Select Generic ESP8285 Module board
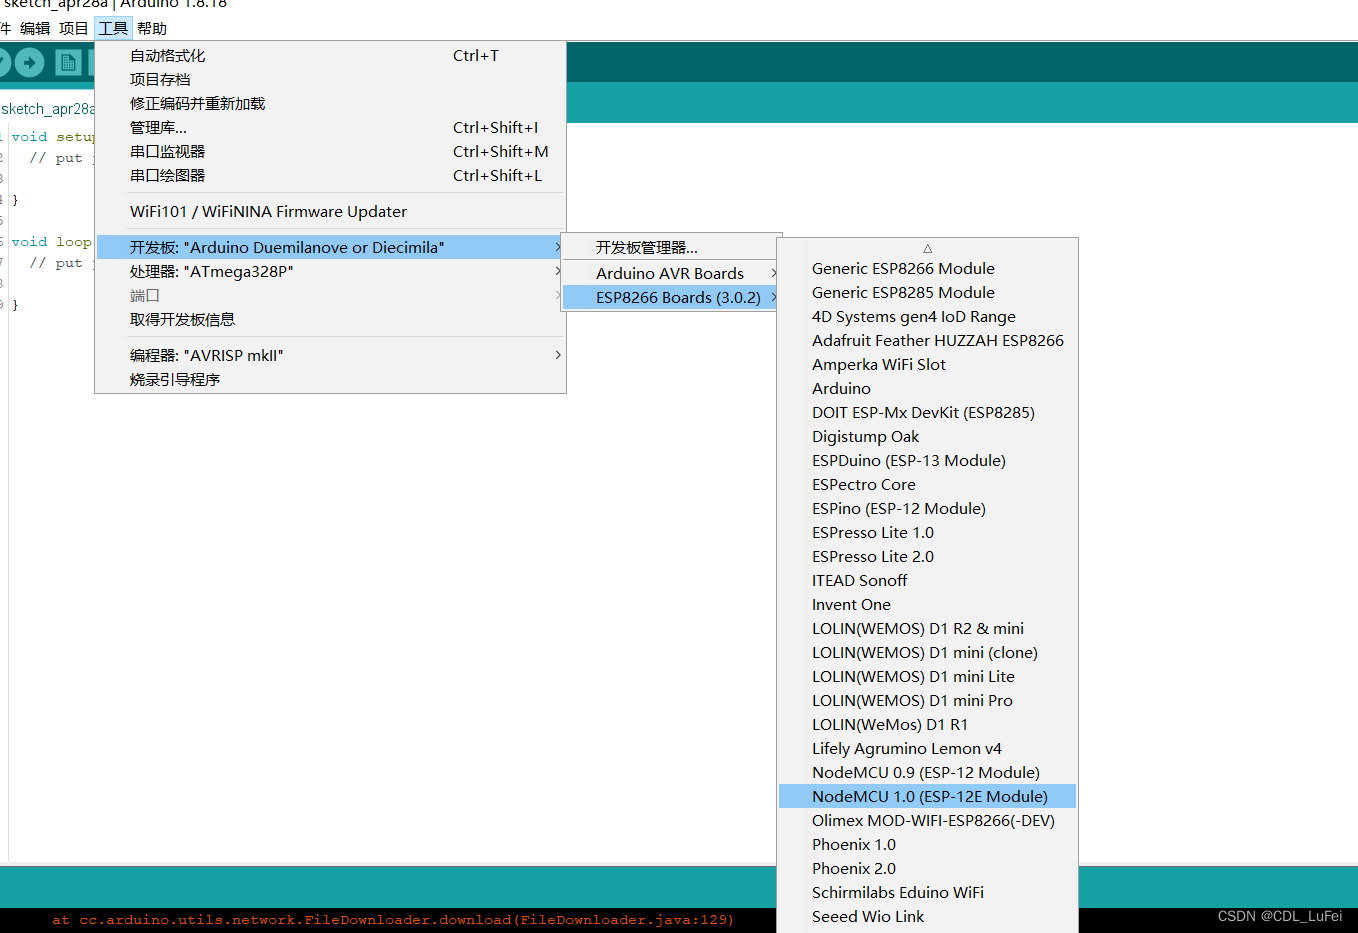Viewport: 1358px width, 933px height. pyautogui.click(x=928, y=293)
